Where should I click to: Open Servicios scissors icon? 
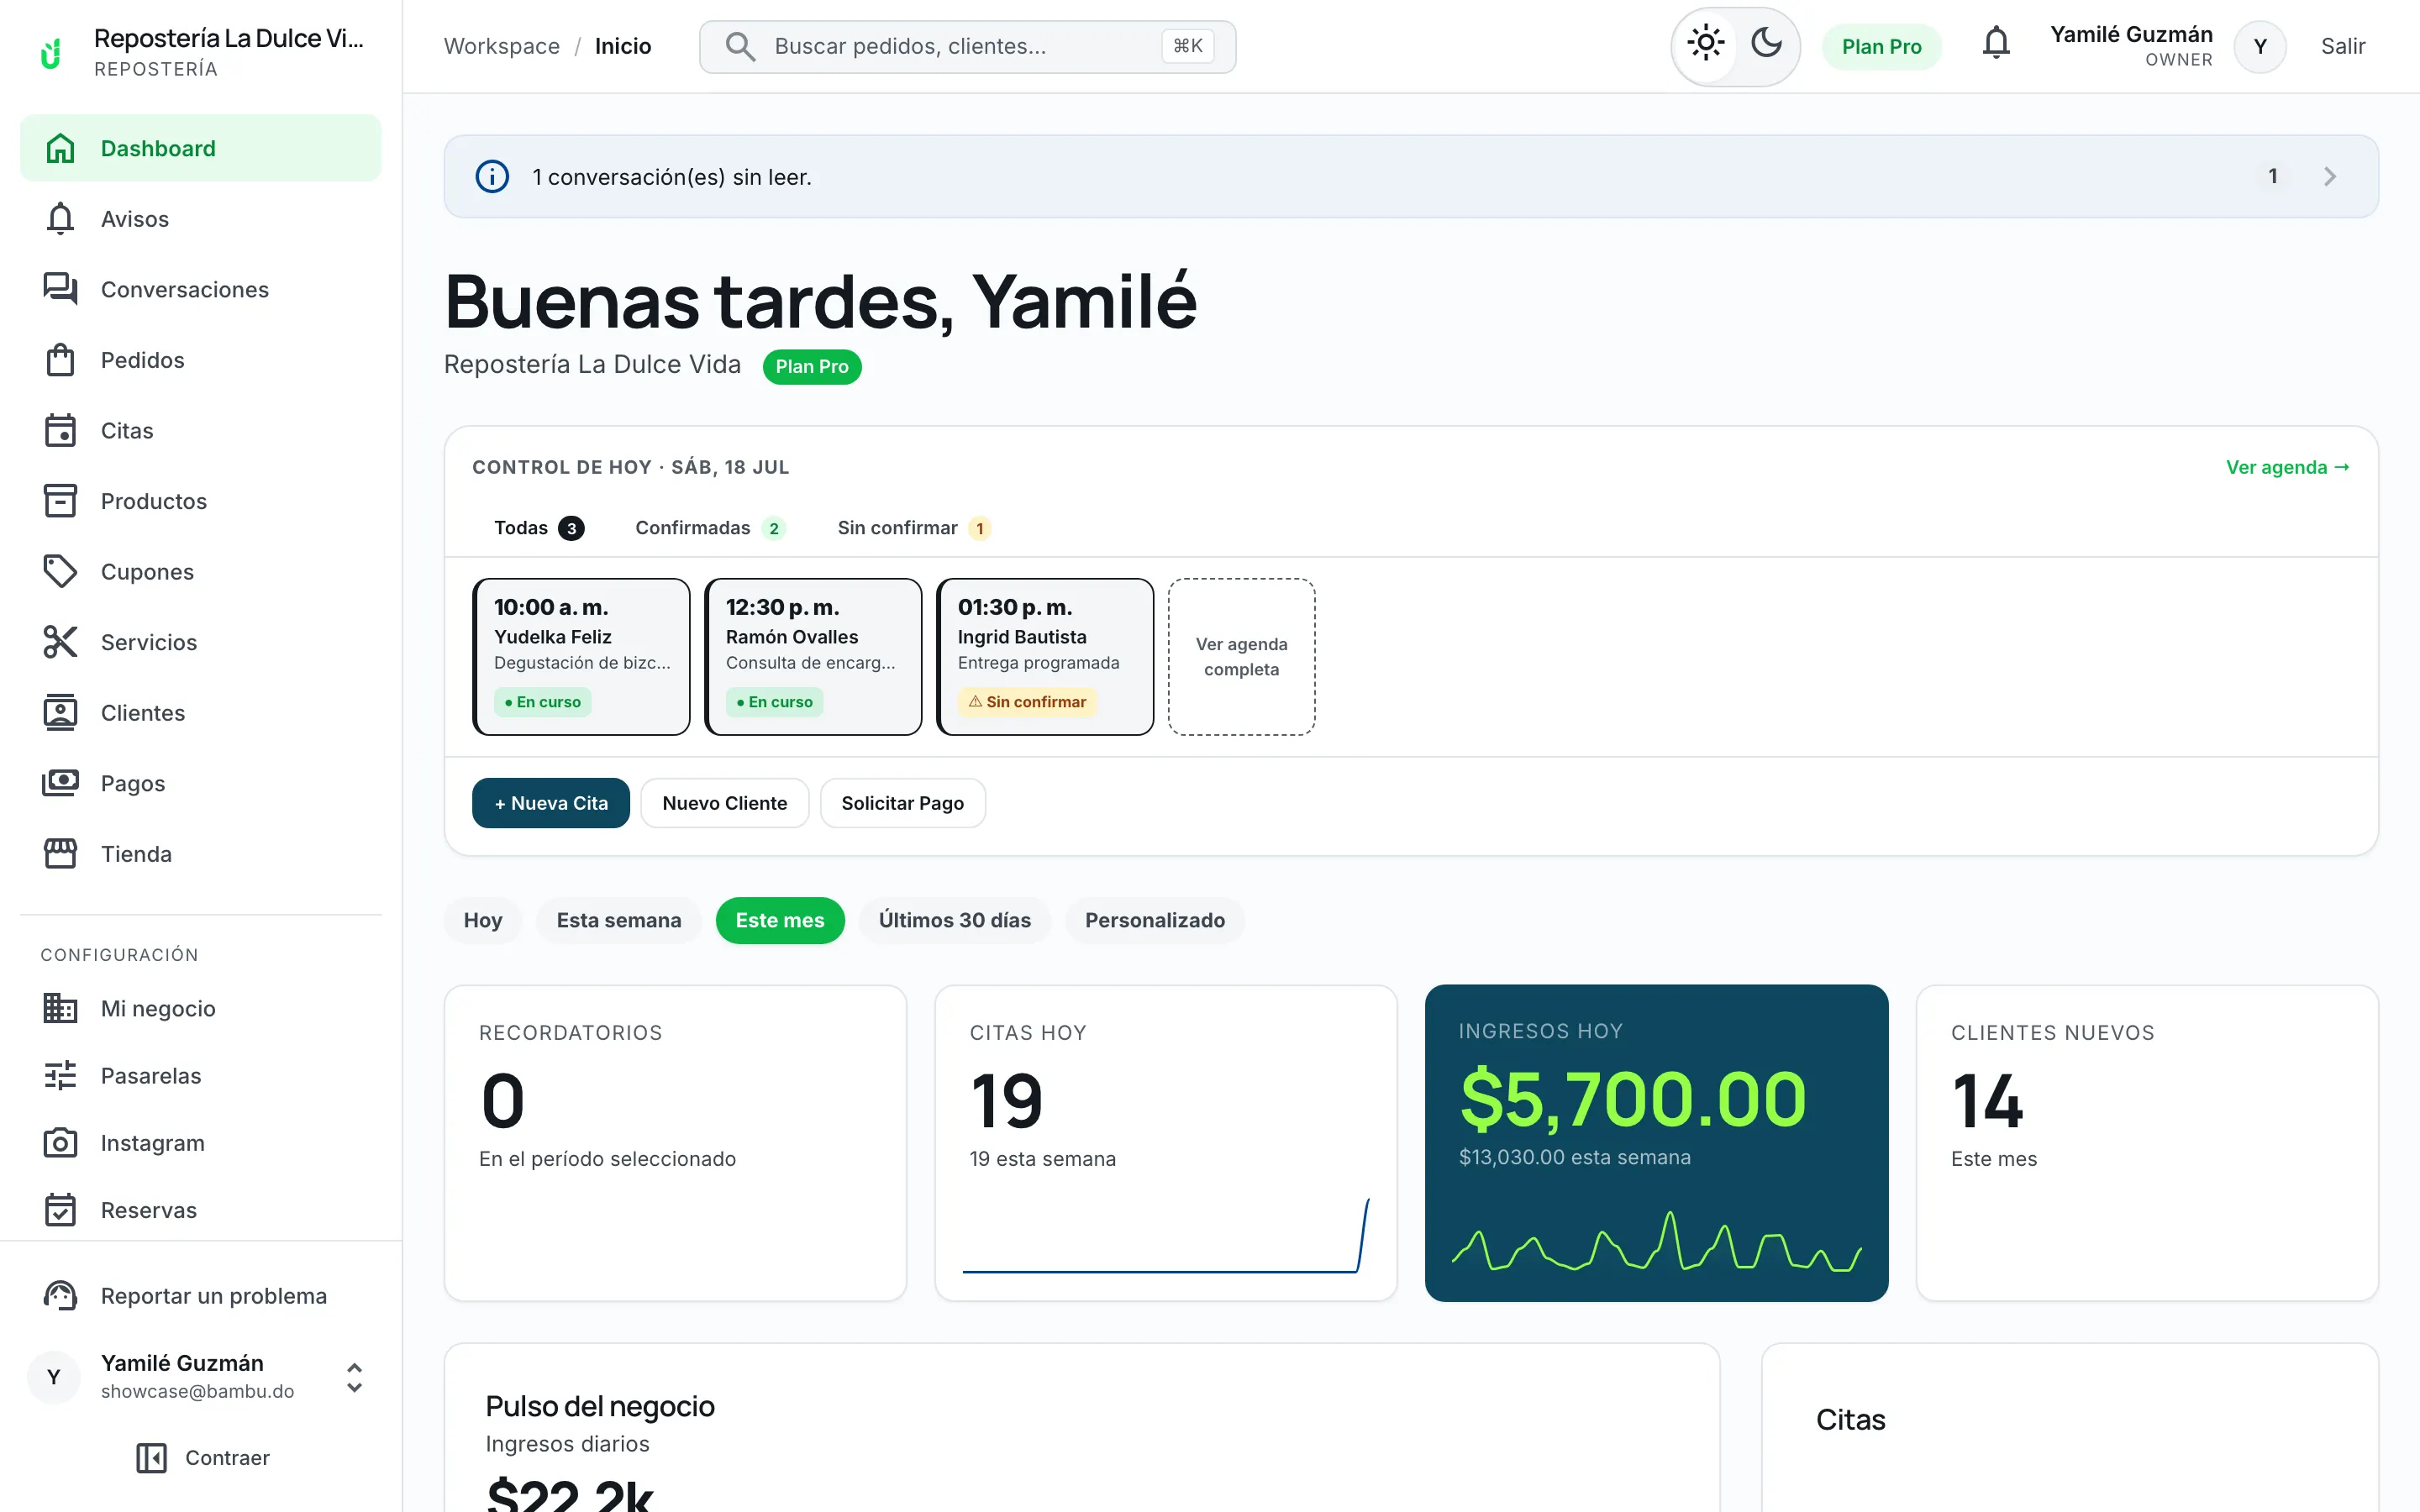click(x=60, y=642)
